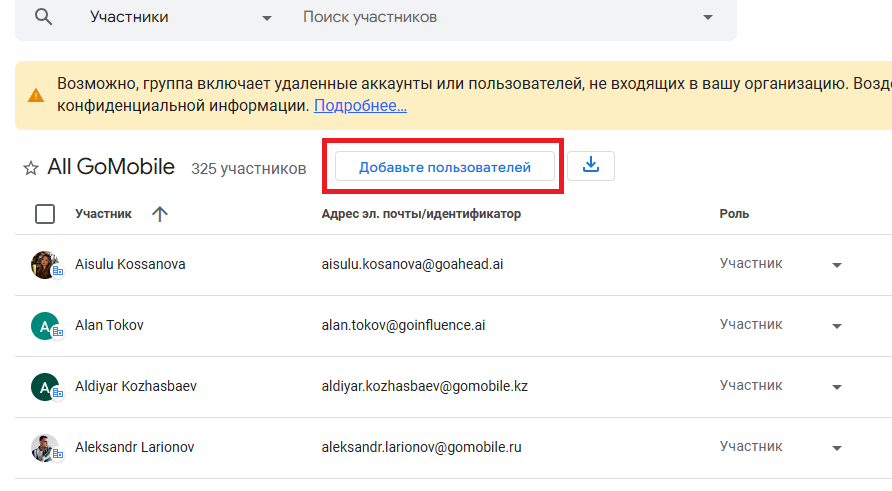Viewport: 892px width, 491px height.
Task: Click the Добавьте пользователей button
Action: point(444,167)
